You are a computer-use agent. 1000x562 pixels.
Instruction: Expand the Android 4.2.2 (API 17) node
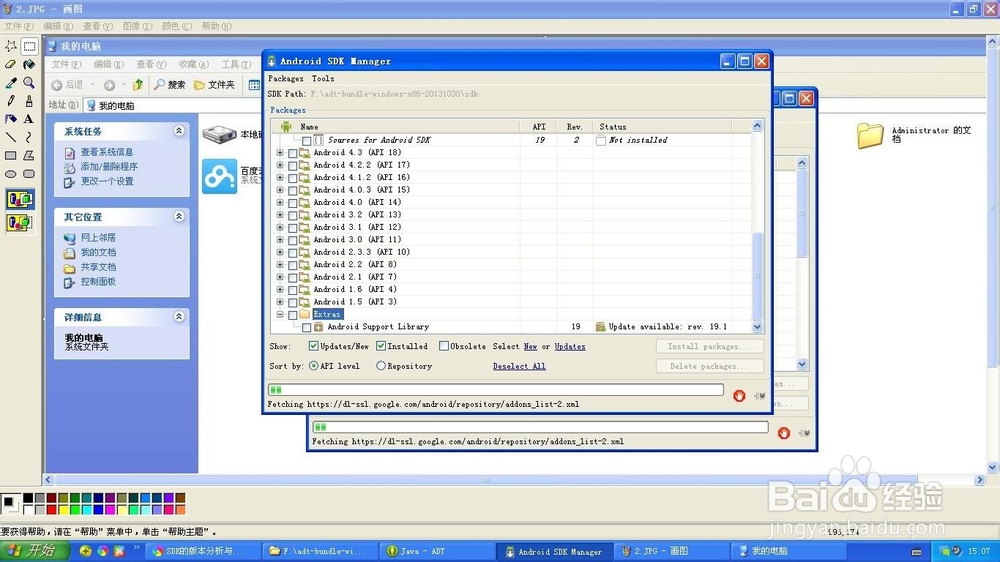pos(280,165)
